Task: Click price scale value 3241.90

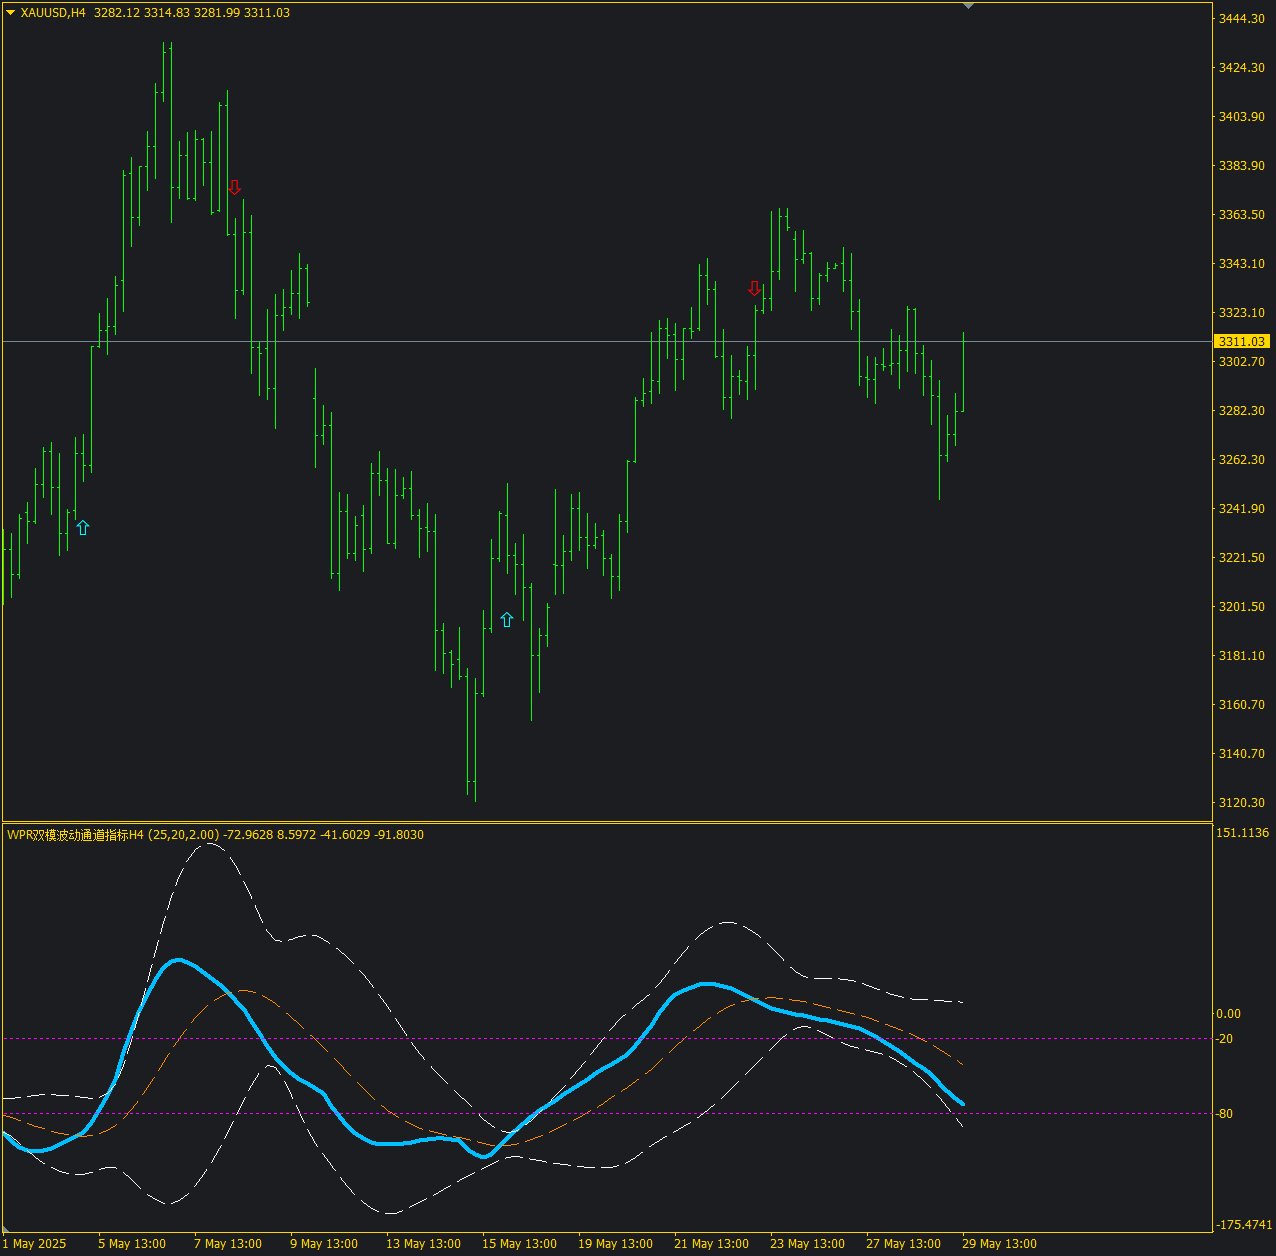Action: point(1241,509)
